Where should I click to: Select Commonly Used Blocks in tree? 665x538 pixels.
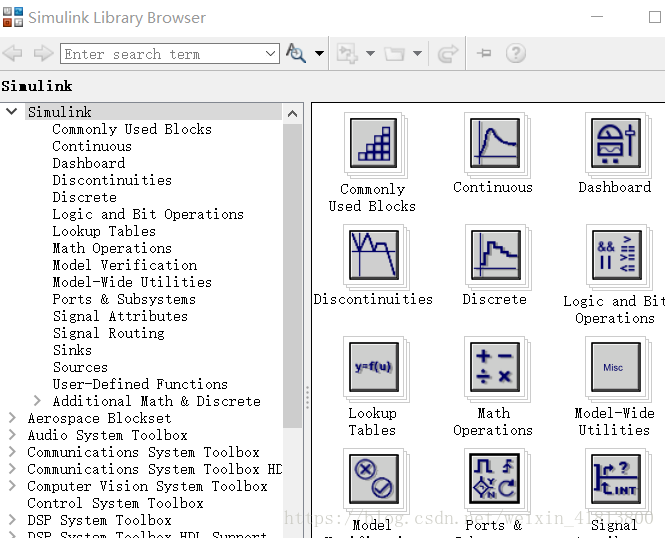pos(132,129)
